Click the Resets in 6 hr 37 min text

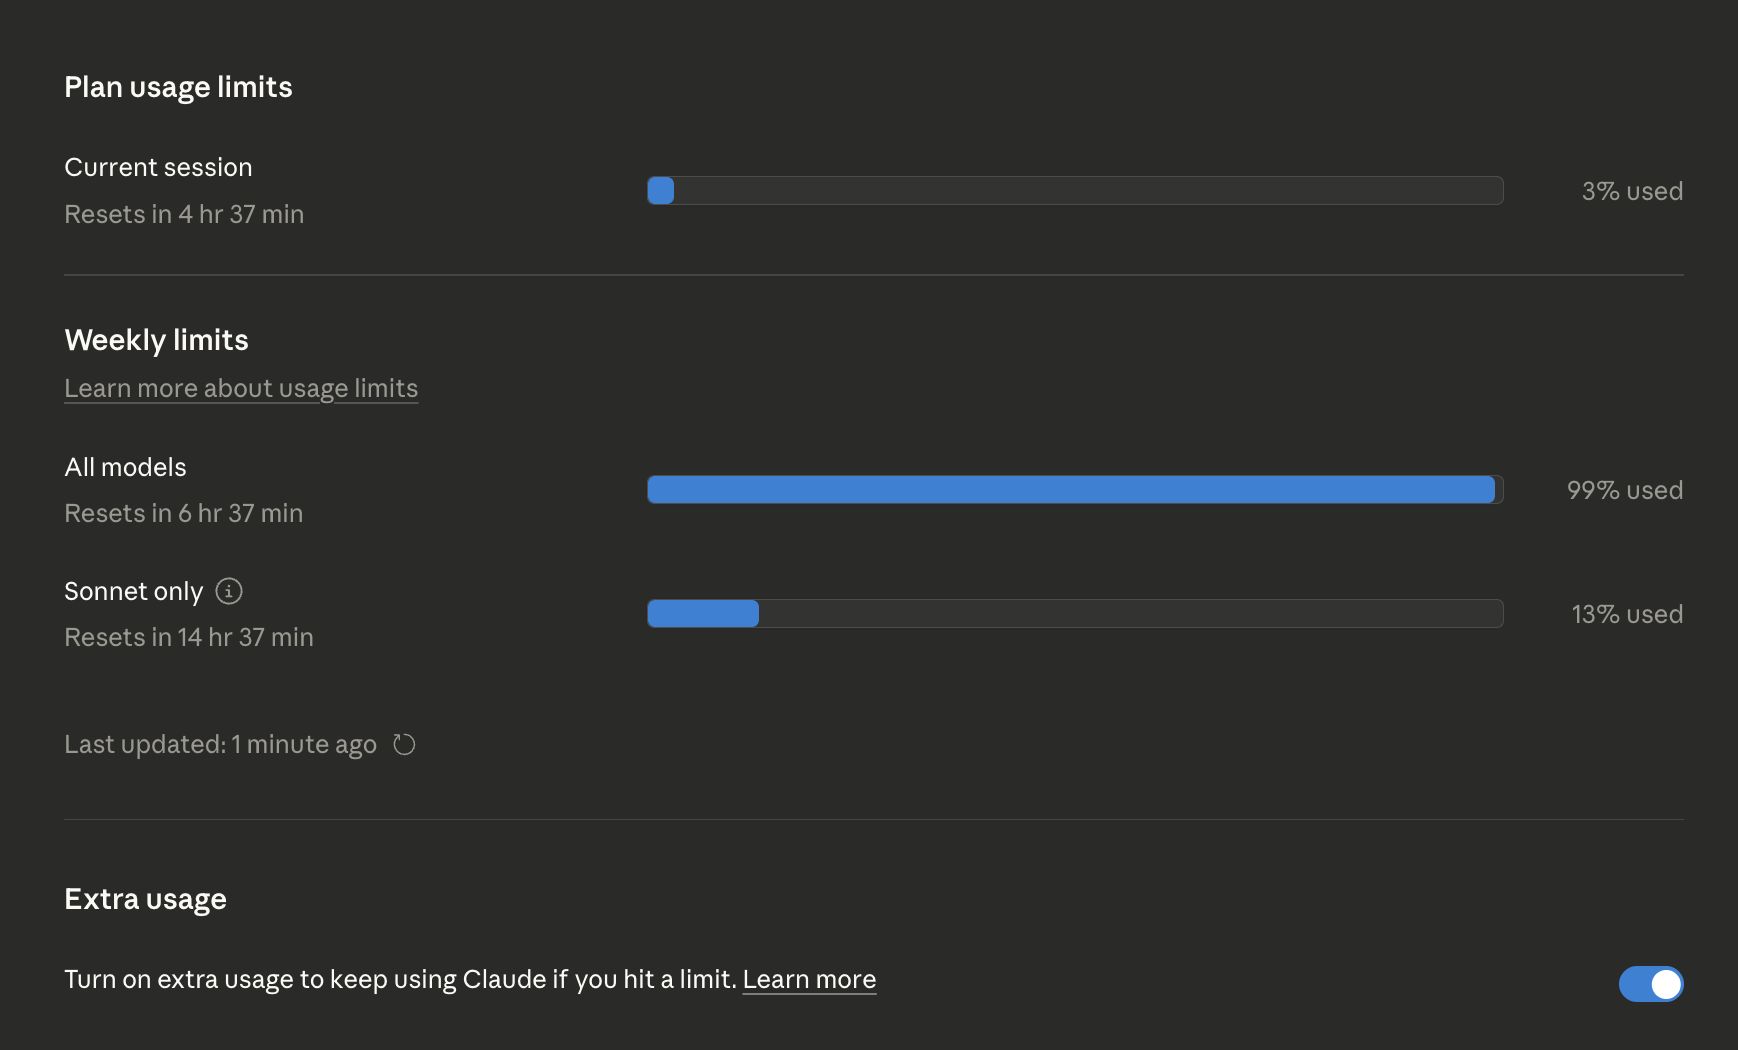183,513
